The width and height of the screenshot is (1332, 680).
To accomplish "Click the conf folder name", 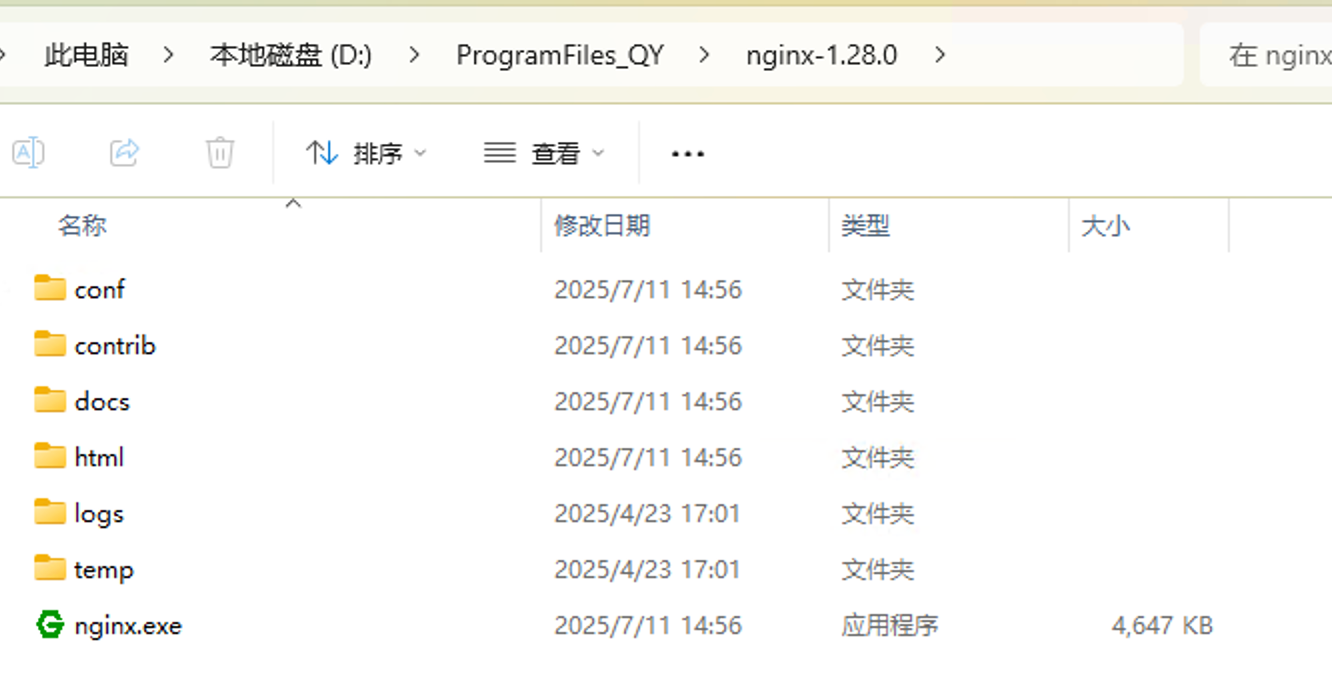I will pos(100,290).
